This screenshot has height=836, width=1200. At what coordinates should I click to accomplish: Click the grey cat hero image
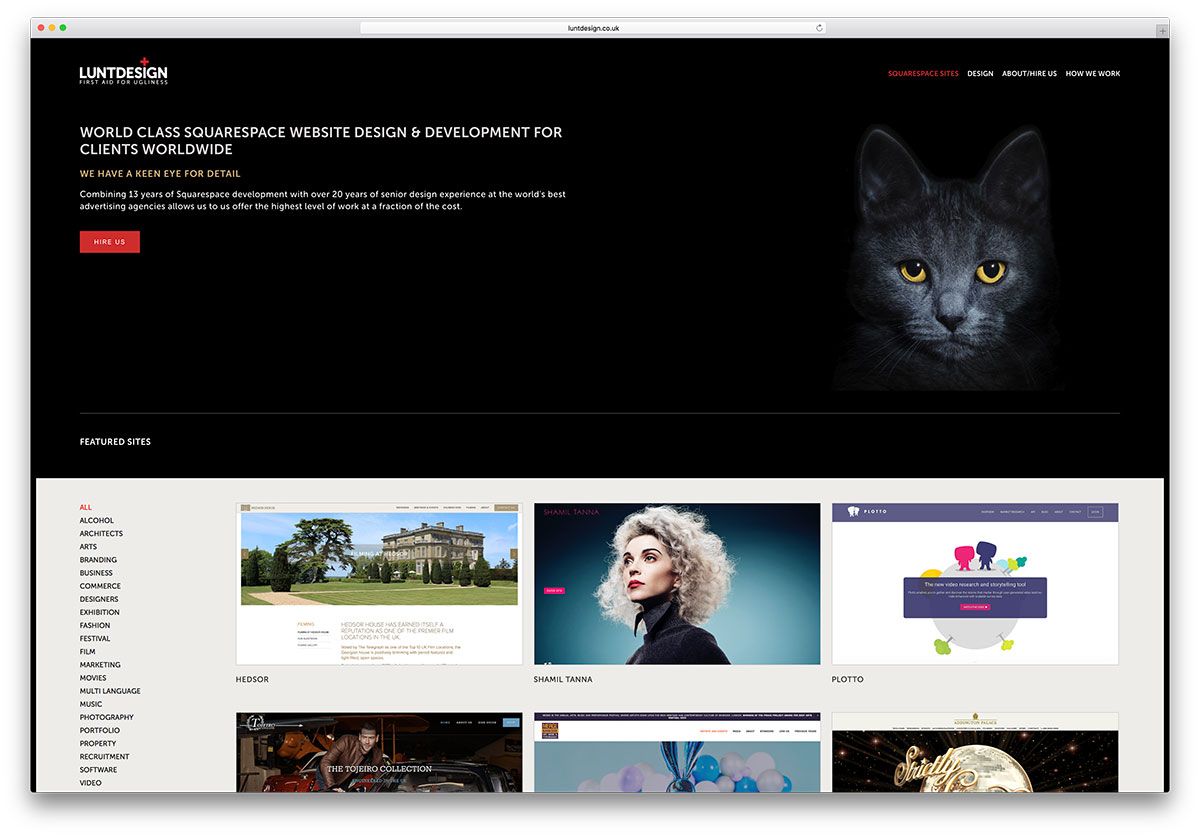tap(948, 260)
